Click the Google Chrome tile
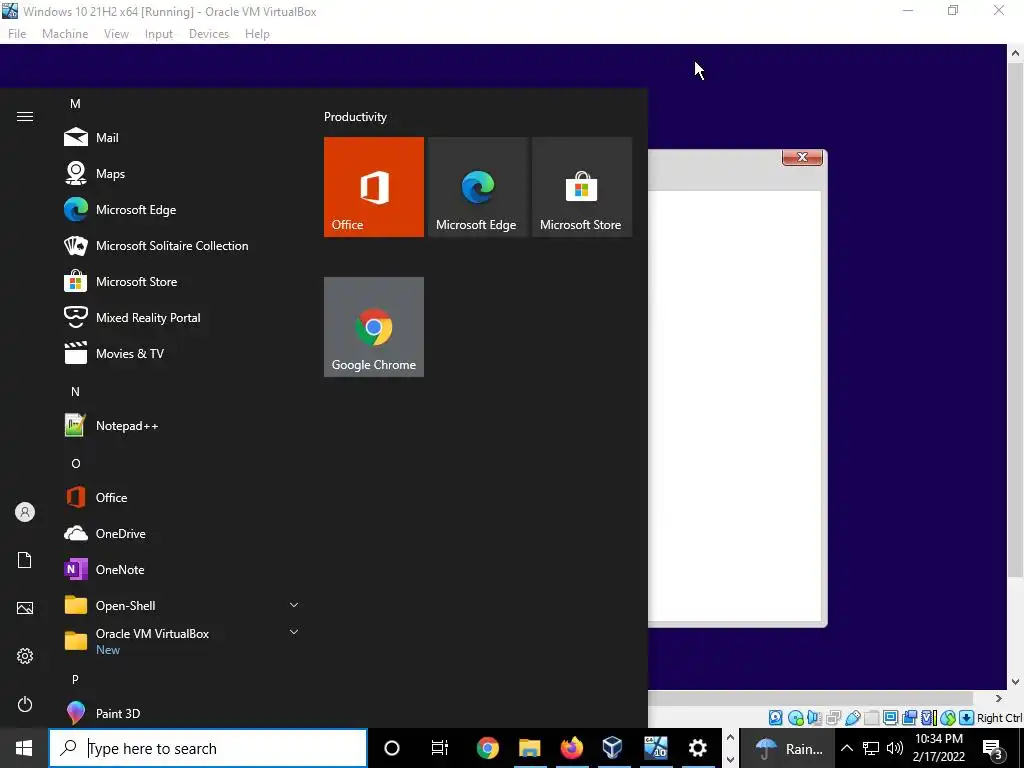 374,327
